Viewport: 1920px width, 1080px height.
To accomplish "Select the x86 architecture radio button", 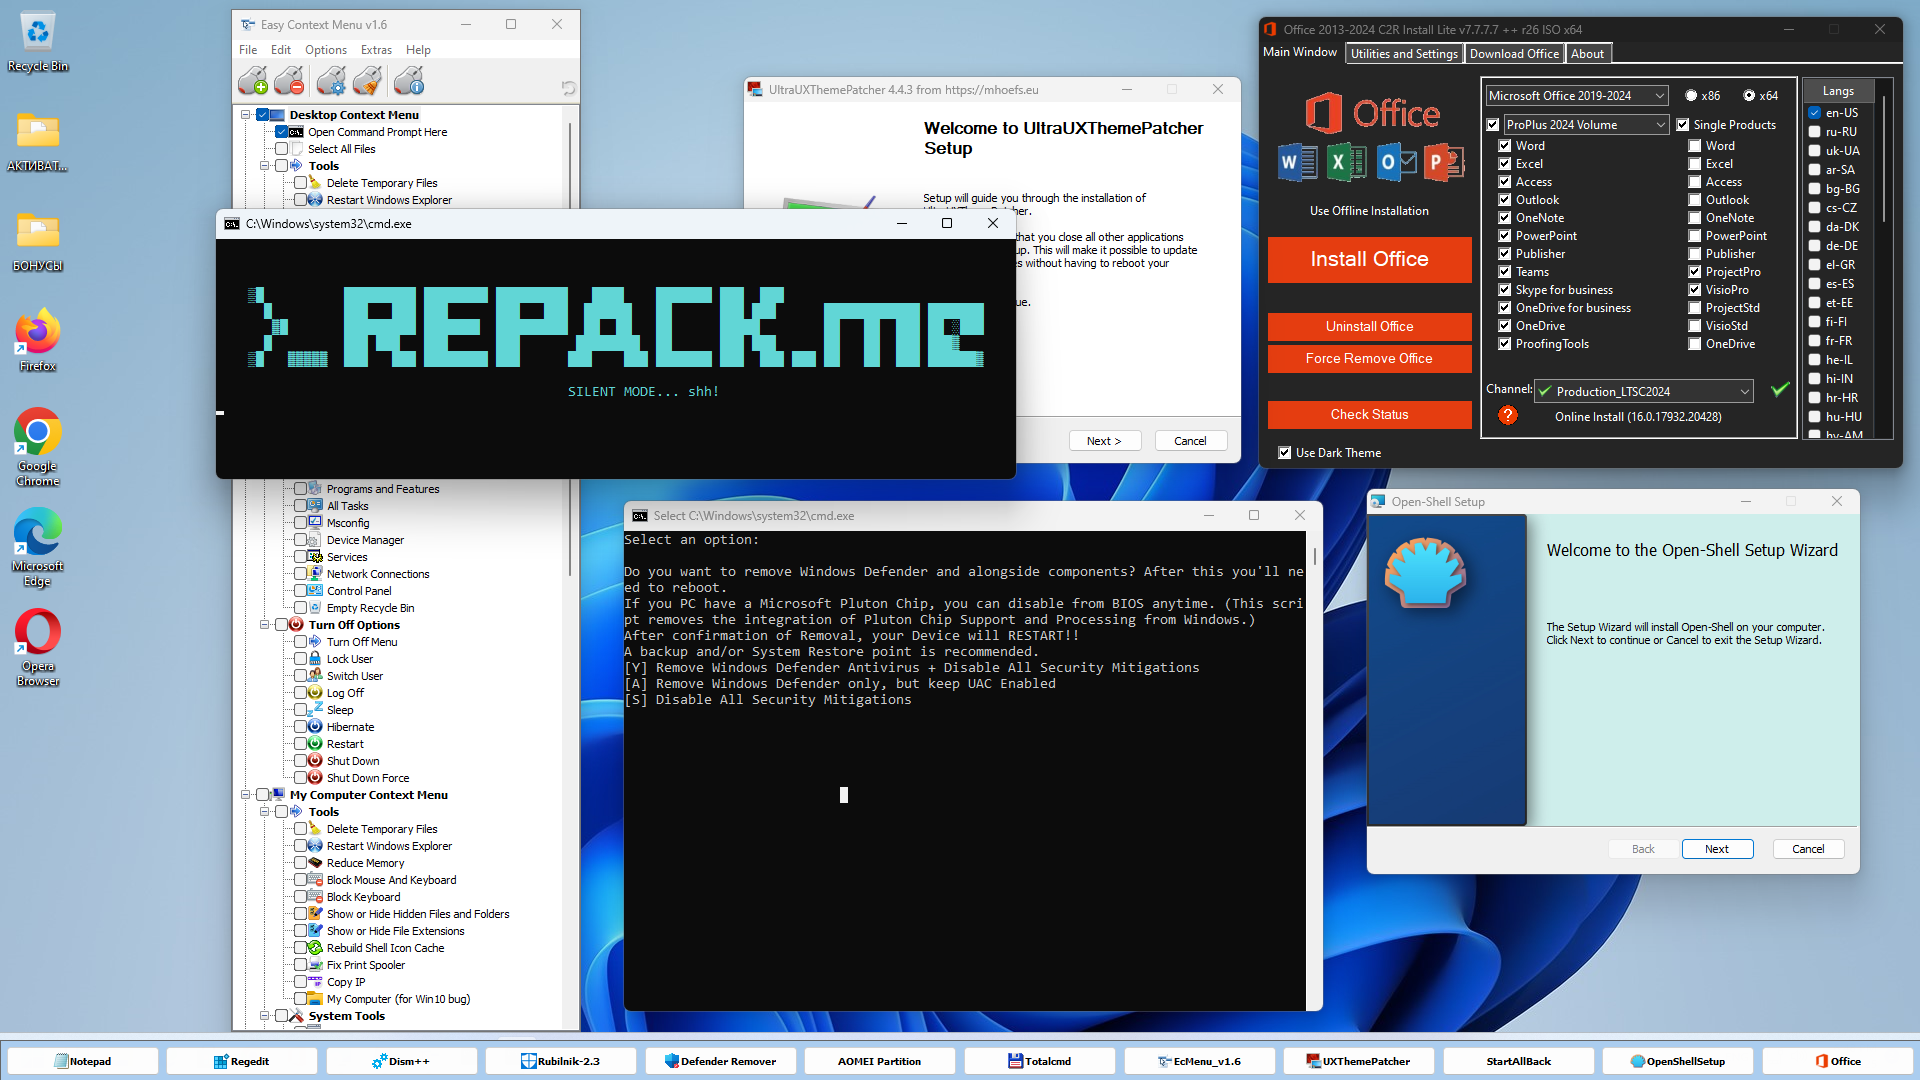I will coord(1691,96).
